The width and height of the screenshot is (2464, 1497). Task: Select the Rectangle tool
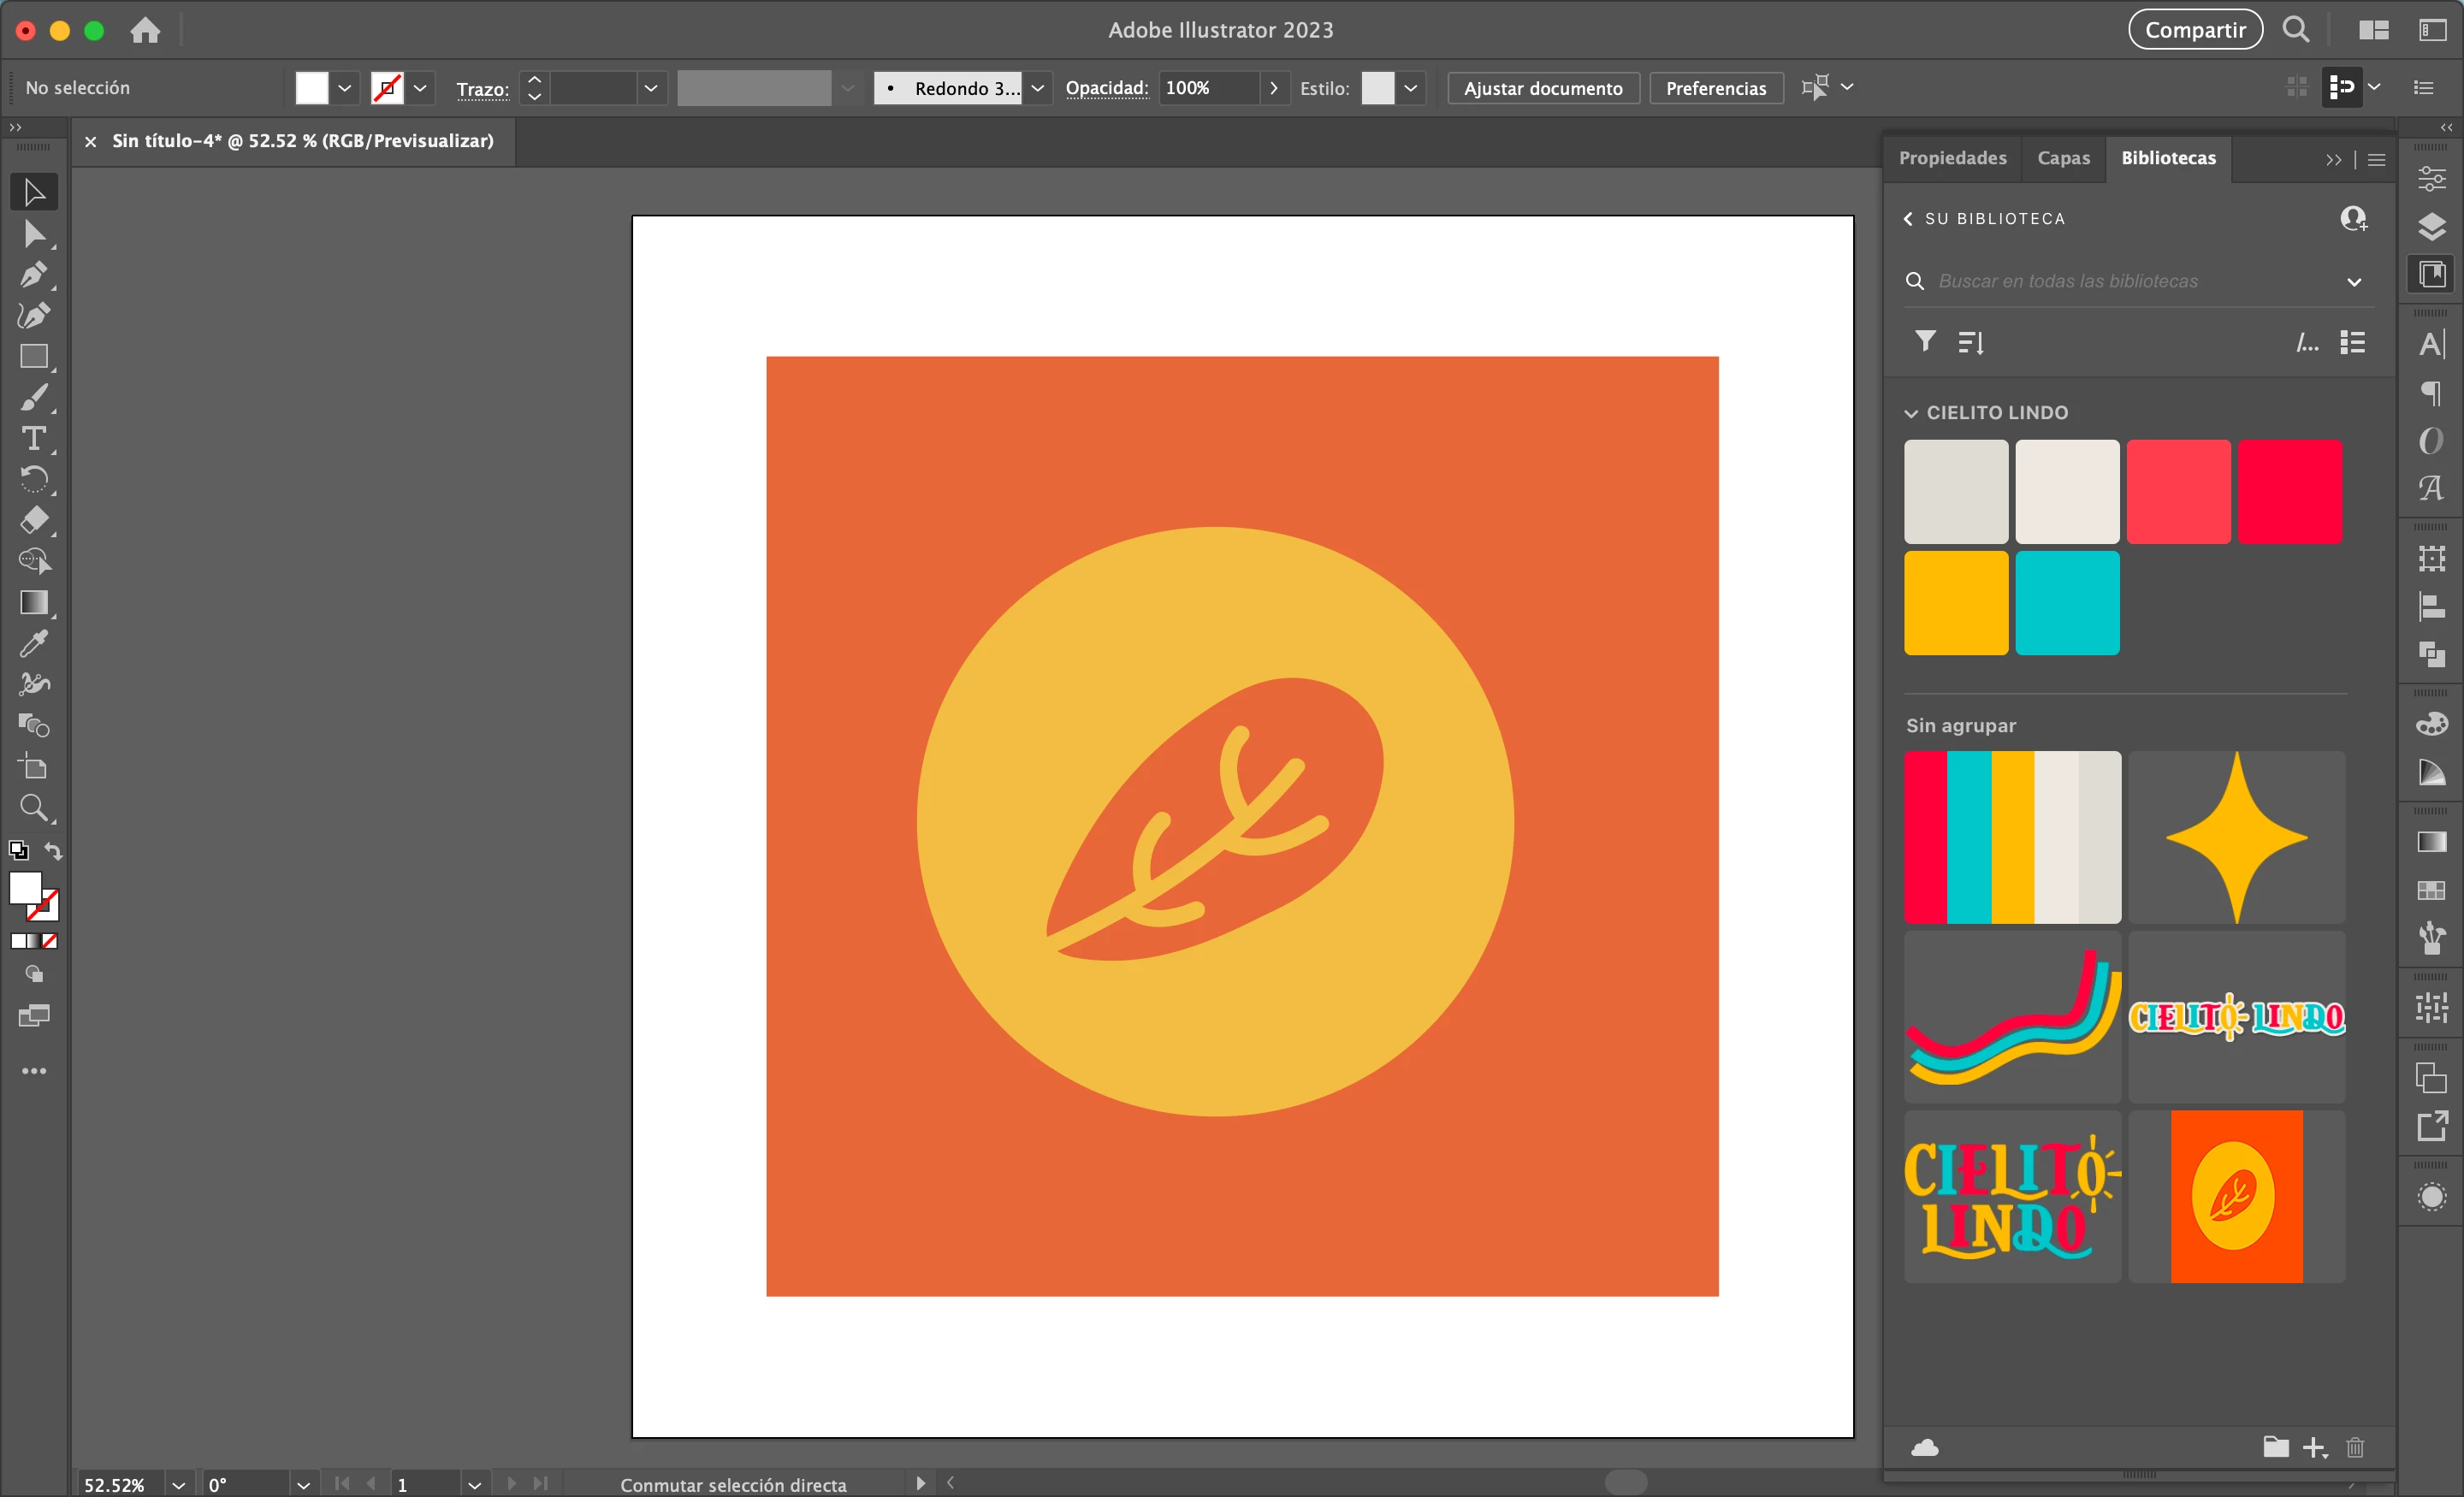[33, 357]
